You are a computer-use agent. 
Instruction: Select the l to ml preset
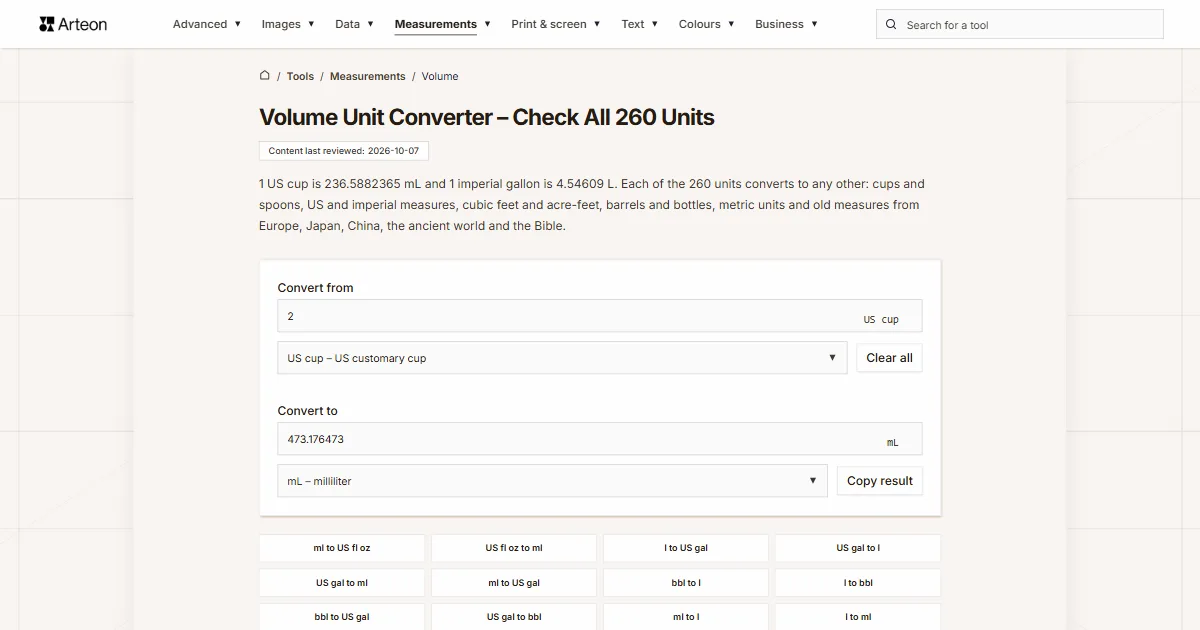click(858, 617)
